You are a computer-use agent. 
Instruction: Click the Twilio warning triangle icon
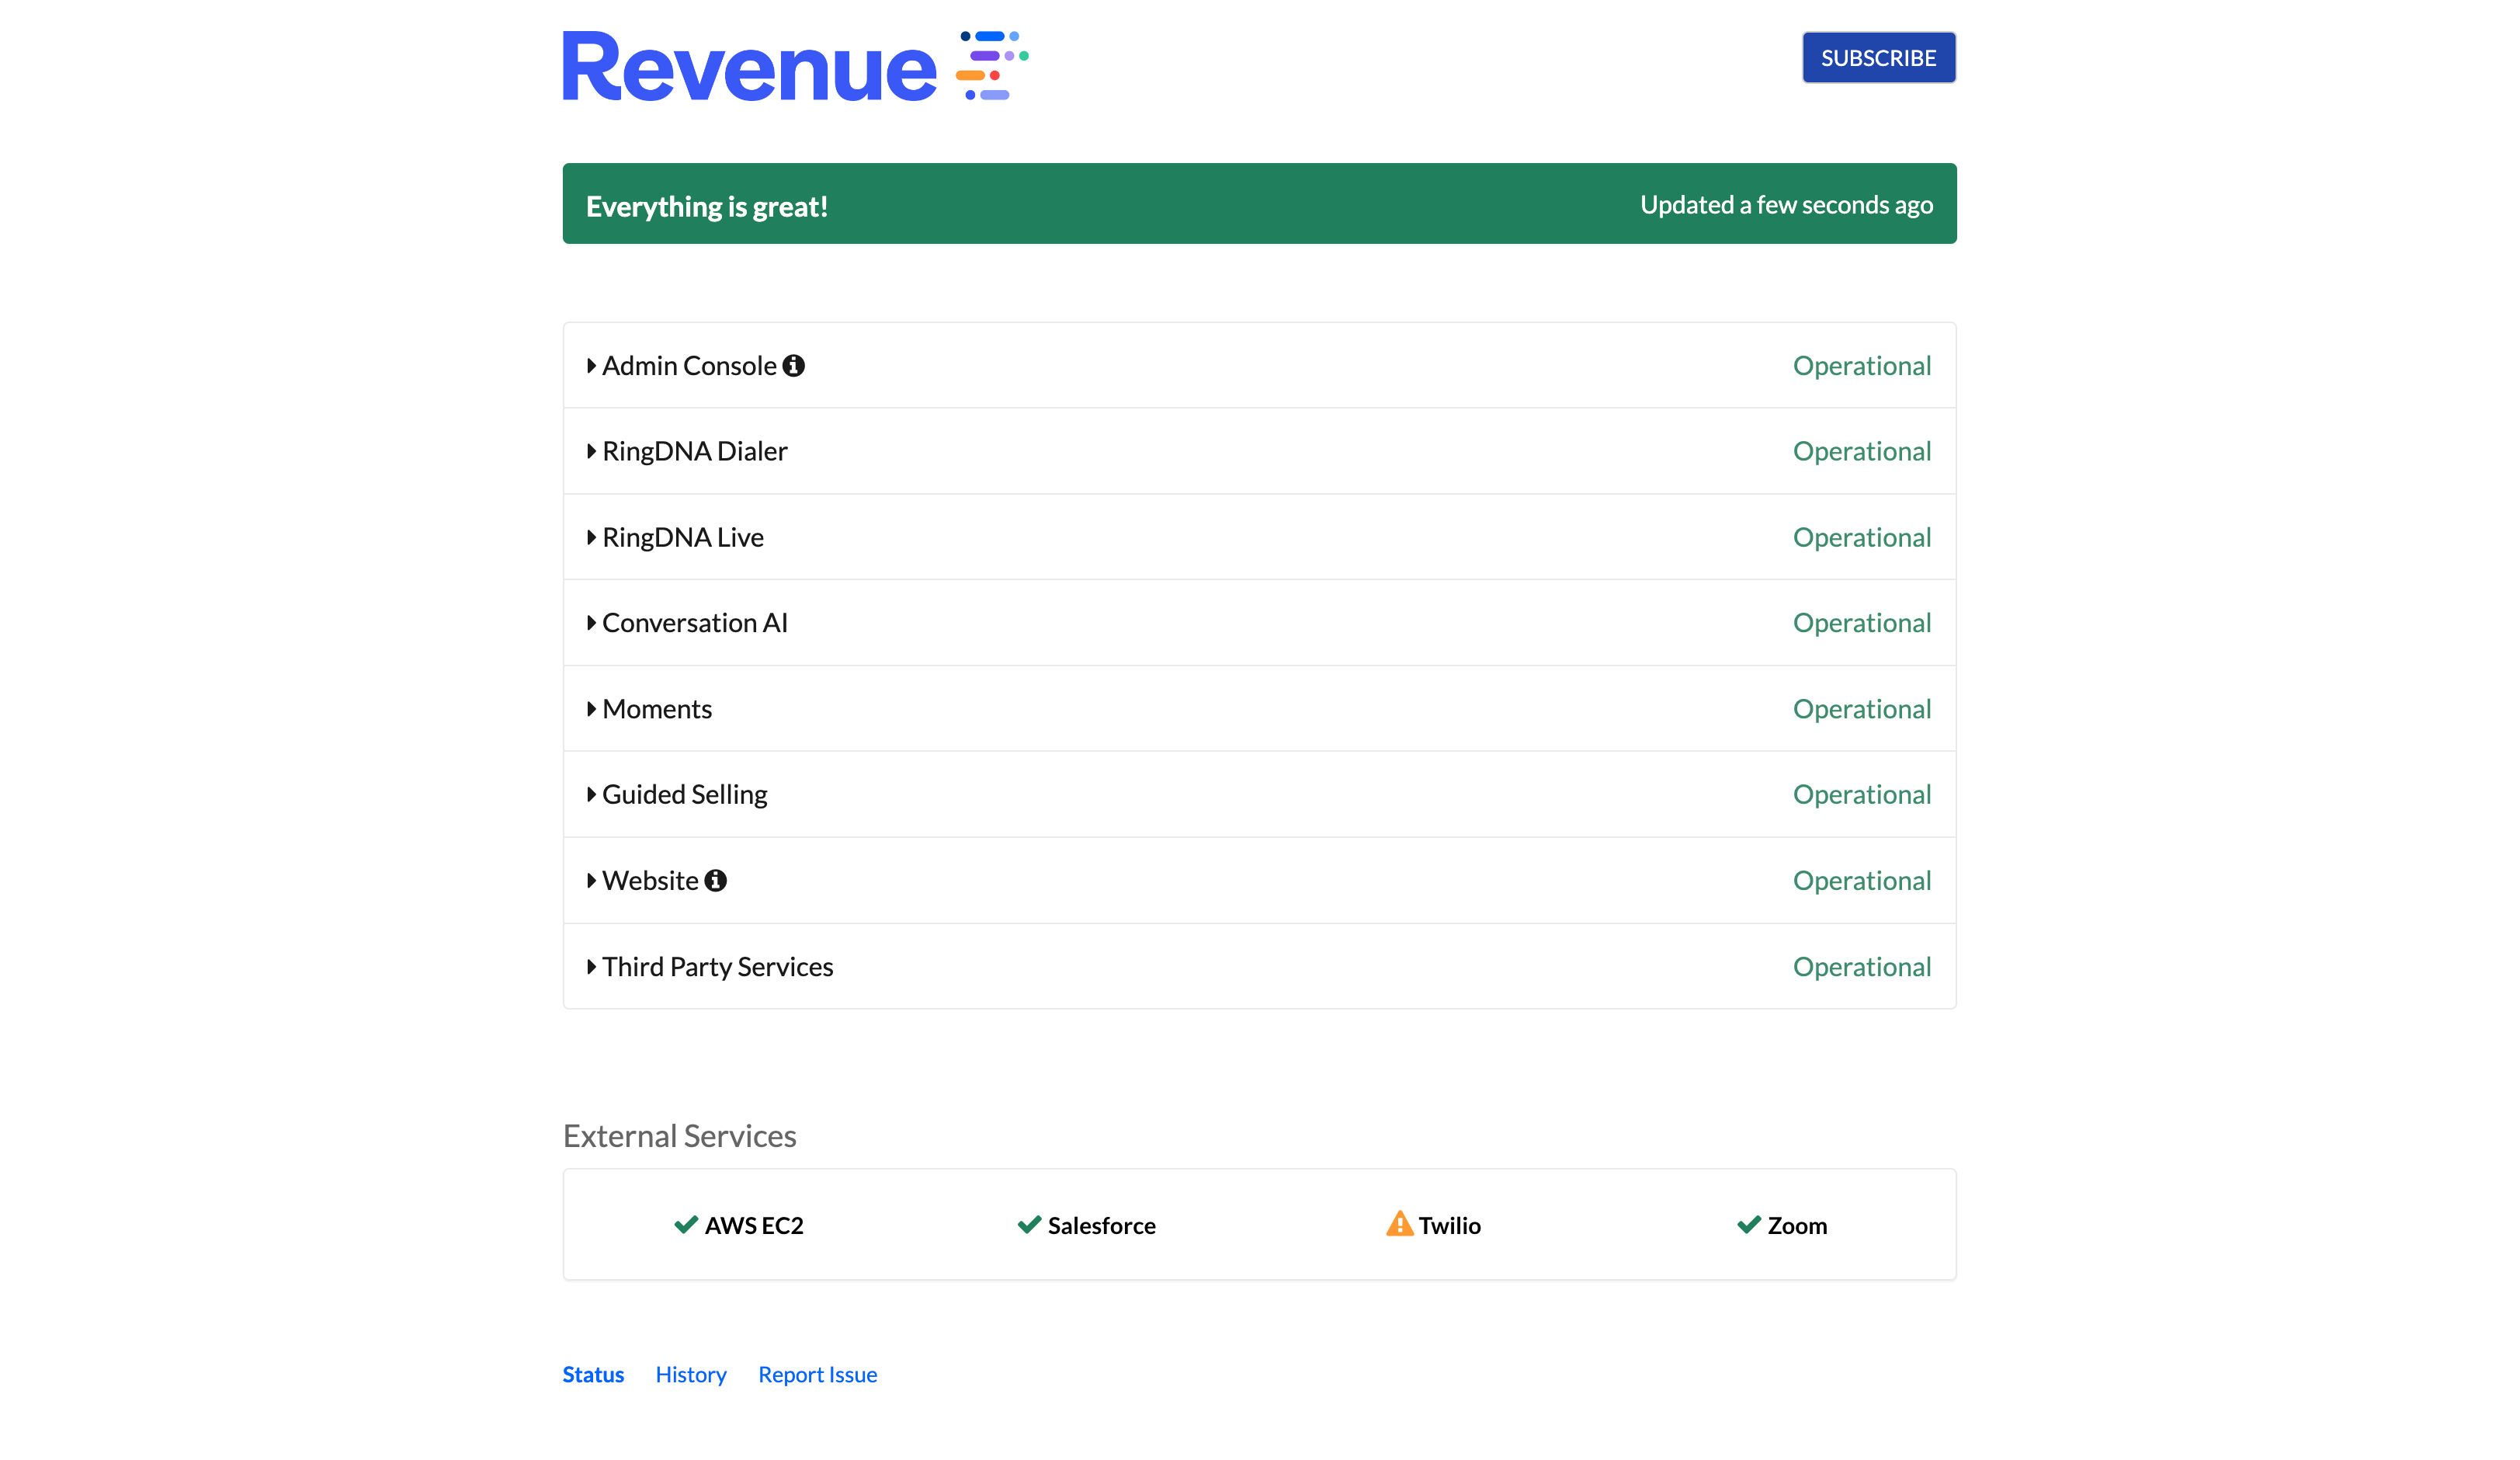coord(1399,1224)
